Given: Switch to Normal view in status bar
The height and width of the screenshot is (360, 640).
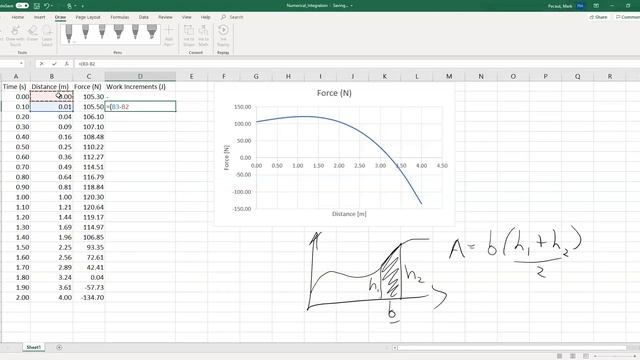Looking at the screenshot, I should (560, 356).
